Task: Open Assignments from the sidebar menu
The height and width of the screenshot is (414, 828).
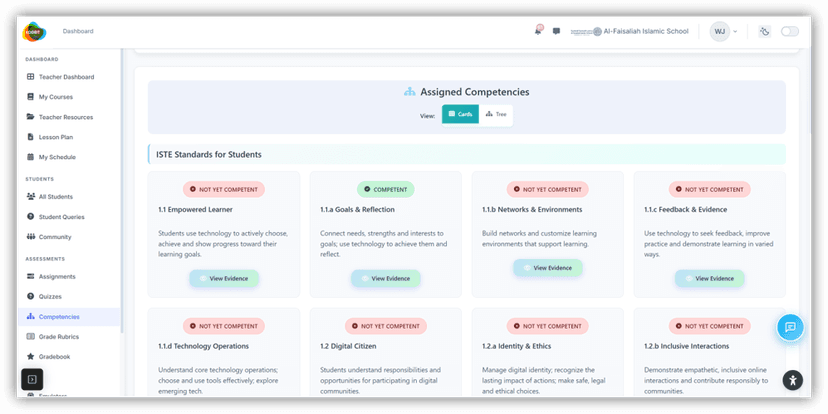Action: pos(58,276)
